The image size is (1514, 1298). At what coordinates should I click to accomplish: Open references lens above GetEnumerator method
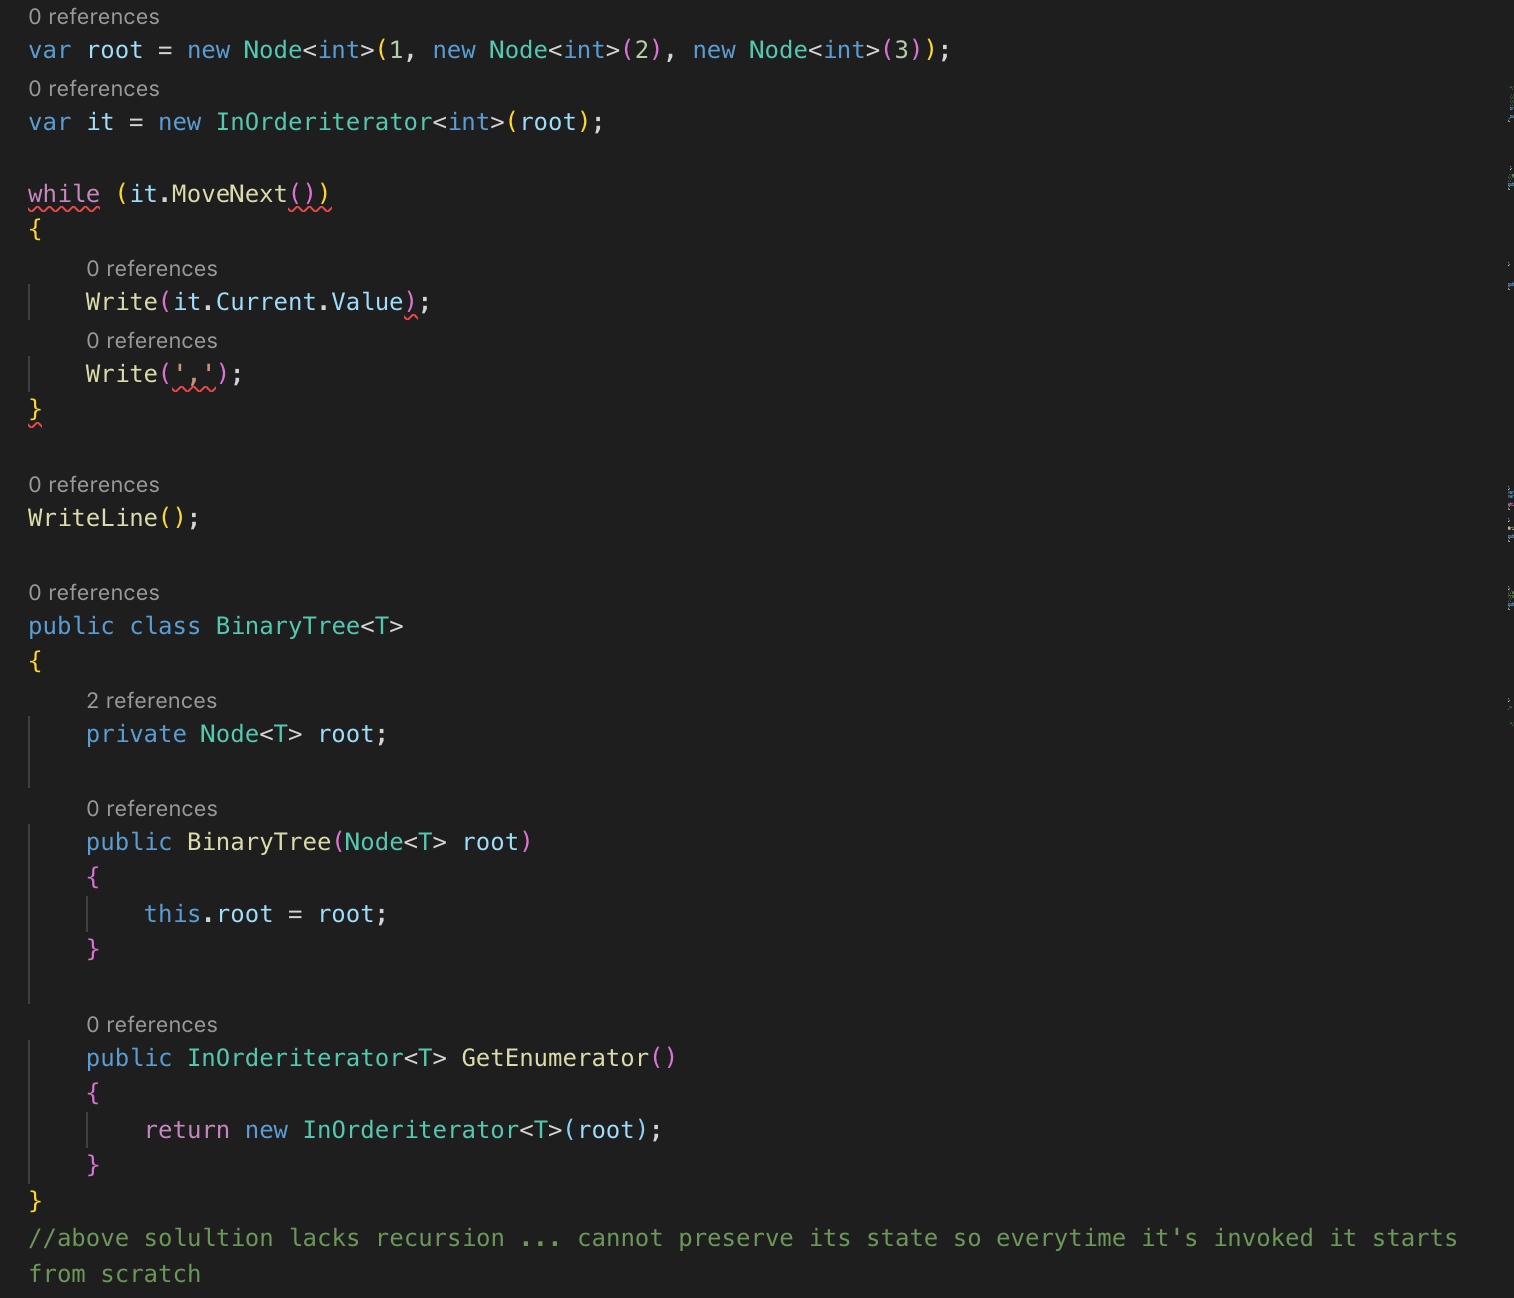coord(152,1025)
